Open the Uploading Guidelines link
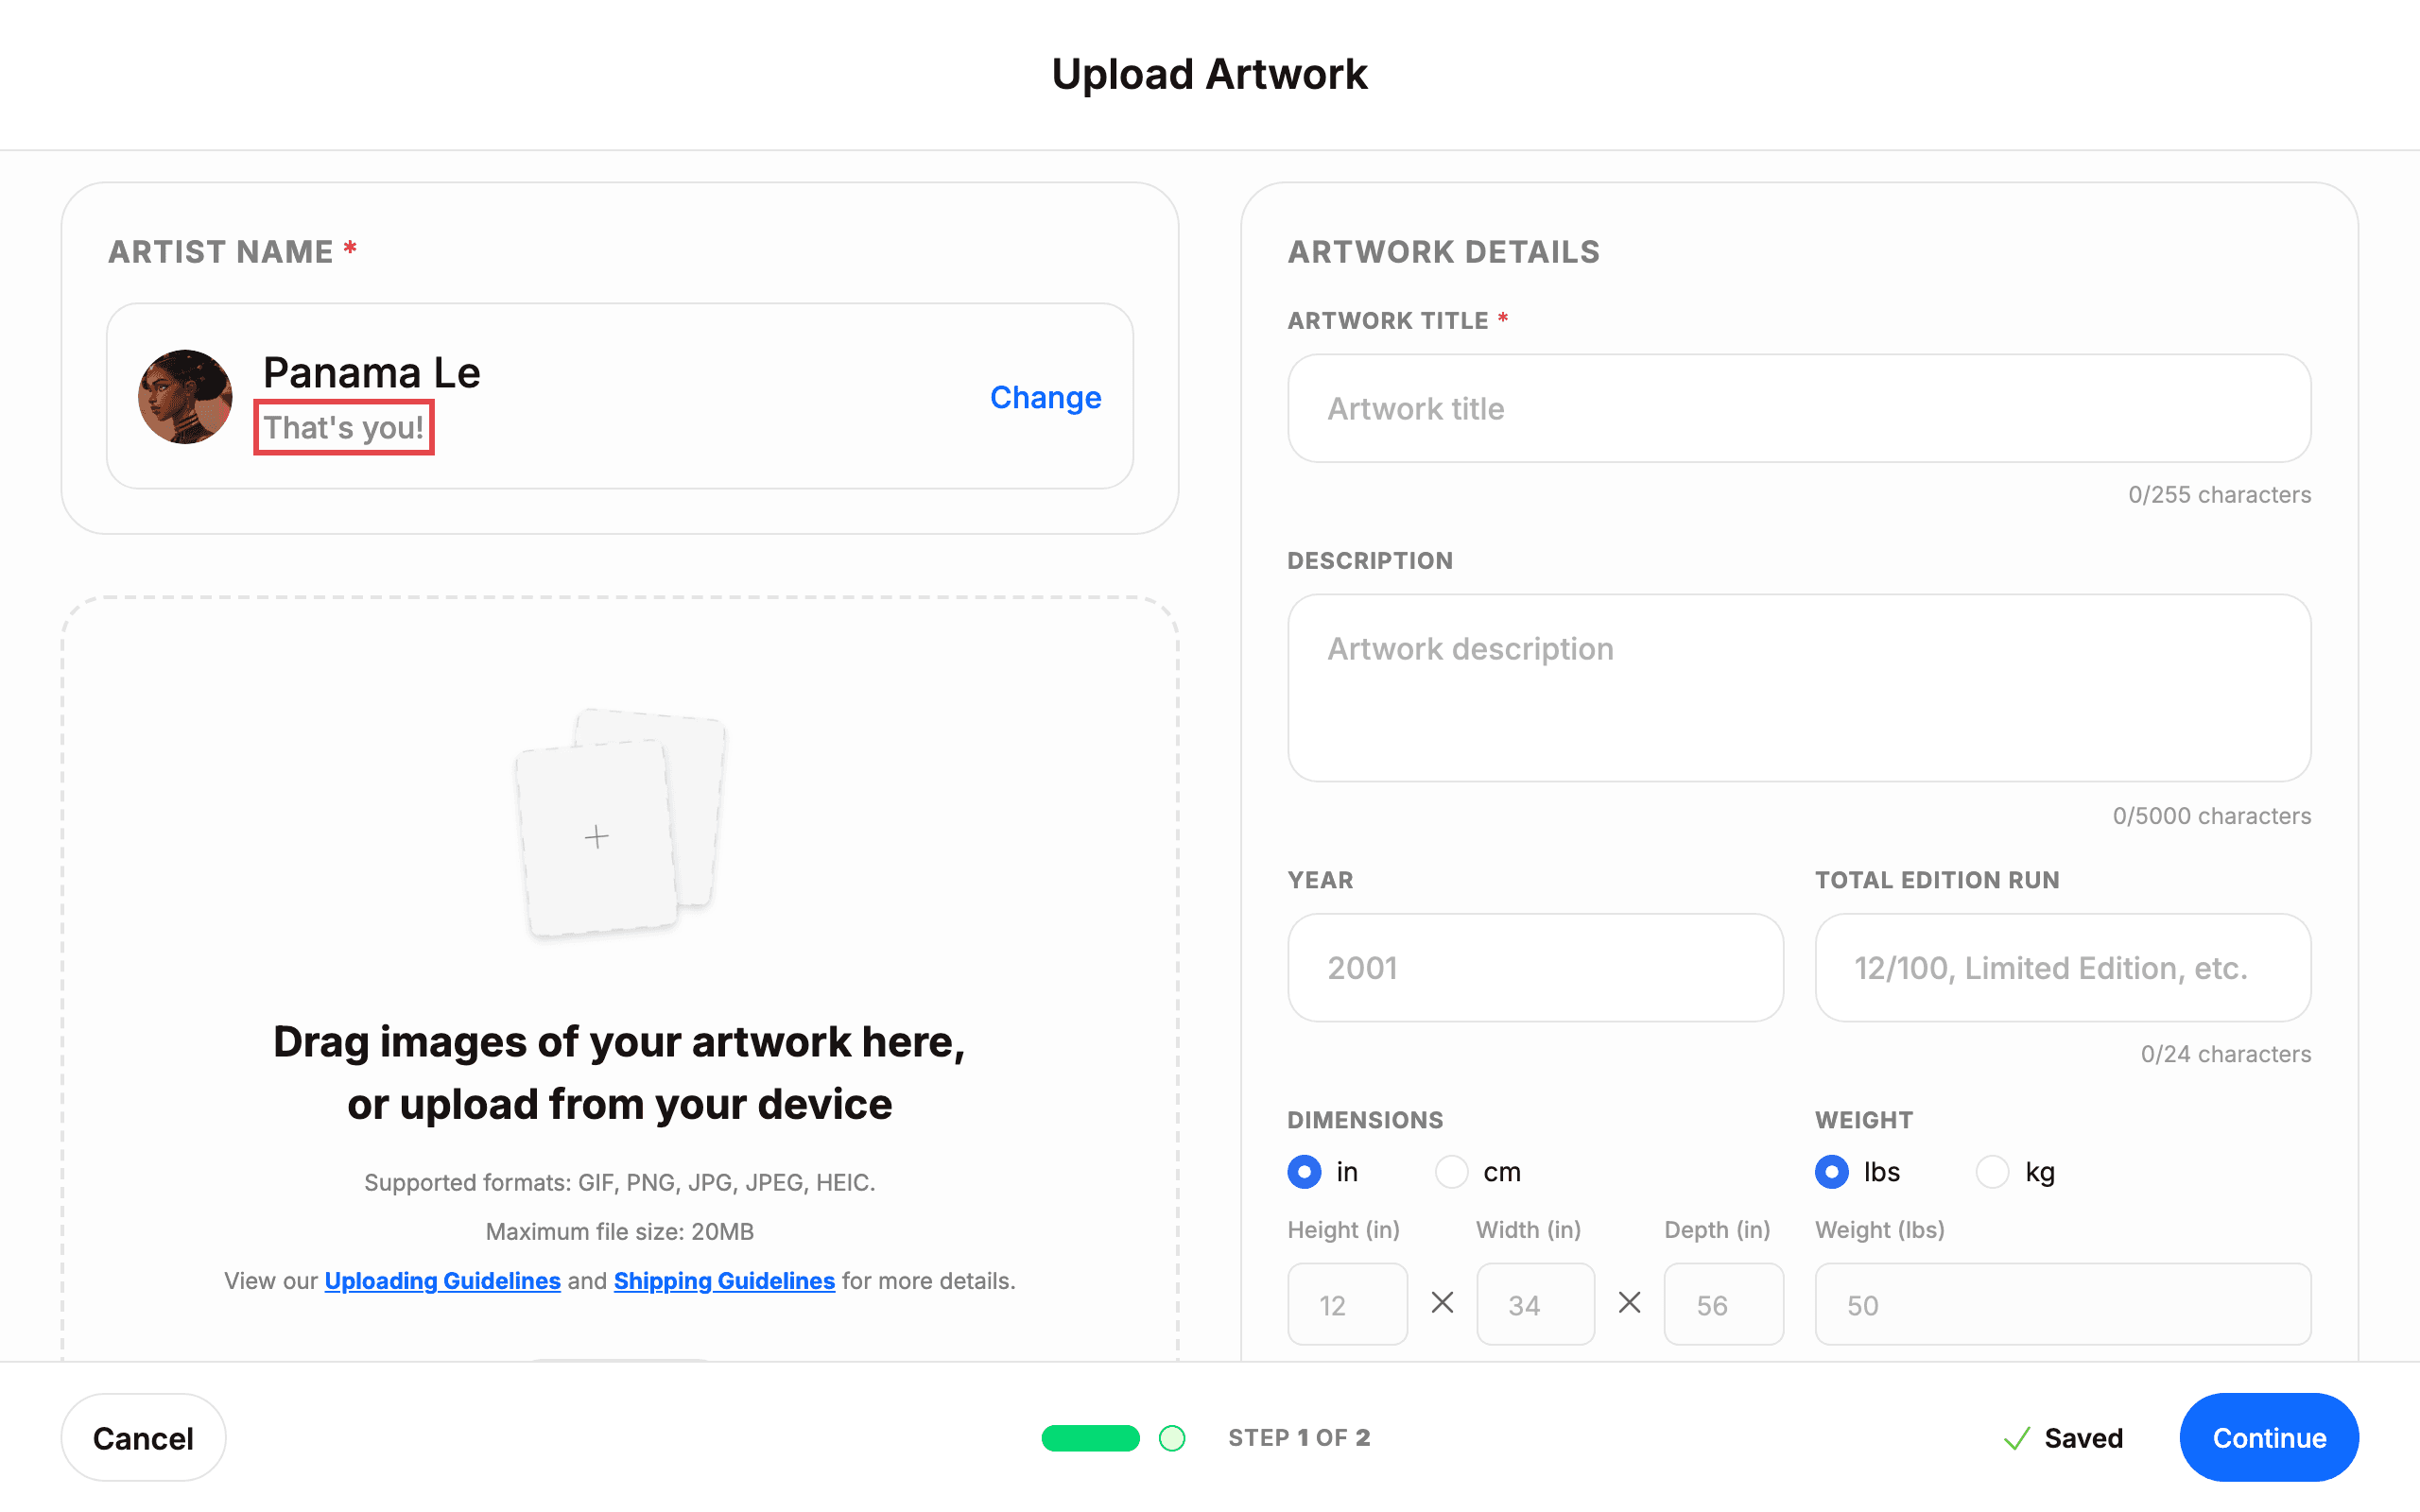2420x1512 pixels. (442, 1281)
